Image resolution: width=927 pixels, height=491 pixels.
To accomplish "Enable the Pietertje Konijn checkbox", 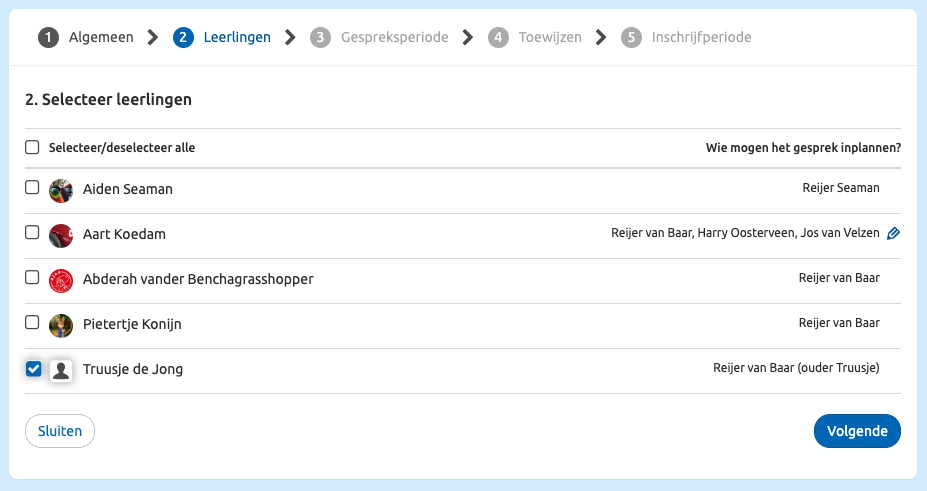I will pos(32,322).
